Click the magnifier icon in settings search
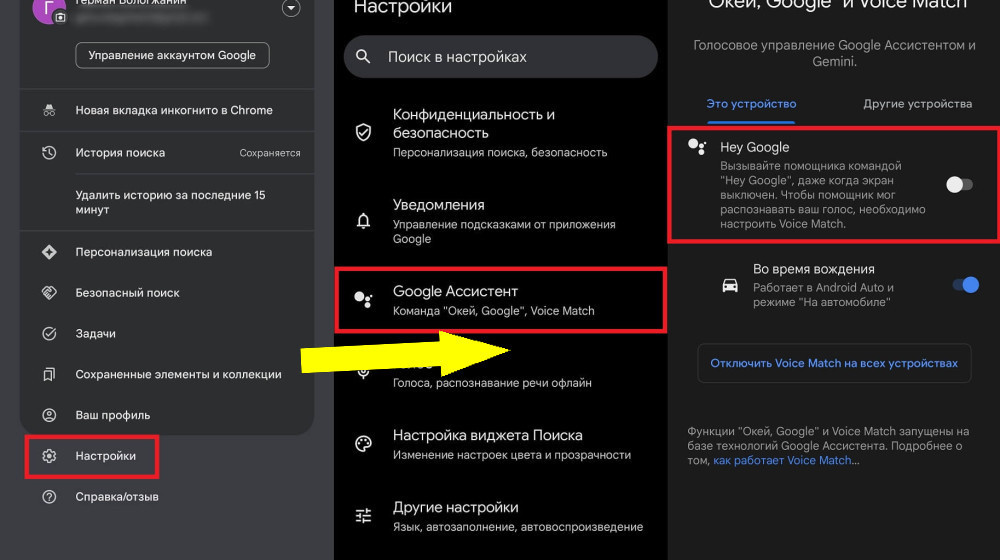 tap(363, 56)
